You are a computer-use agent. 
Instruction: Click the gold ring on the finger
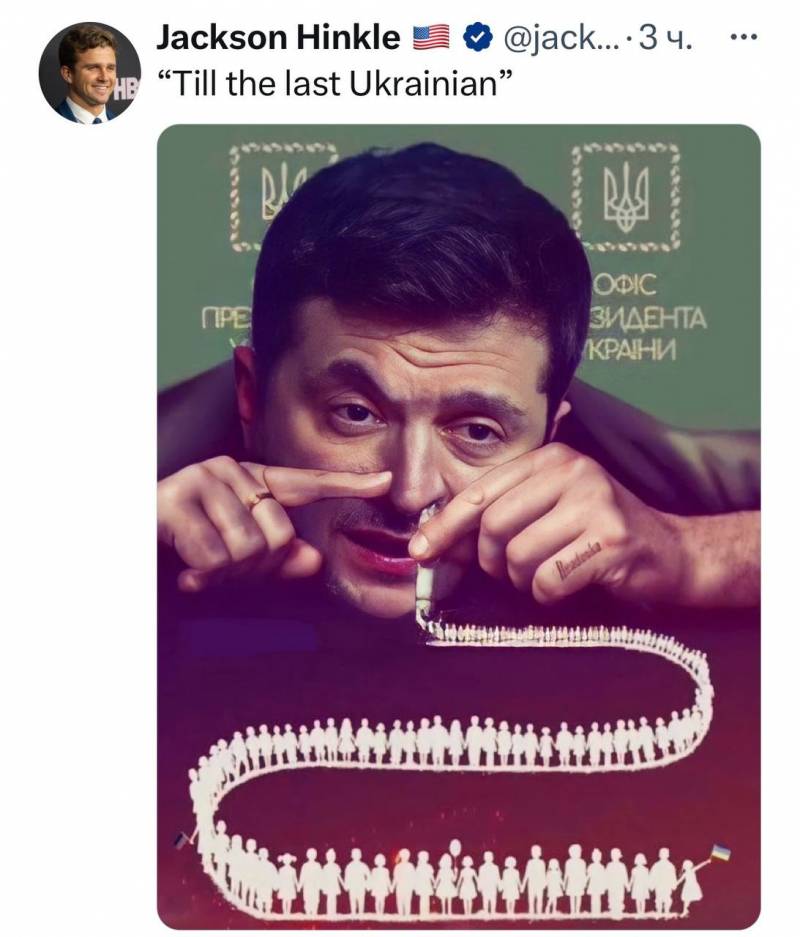coord(258,498)
